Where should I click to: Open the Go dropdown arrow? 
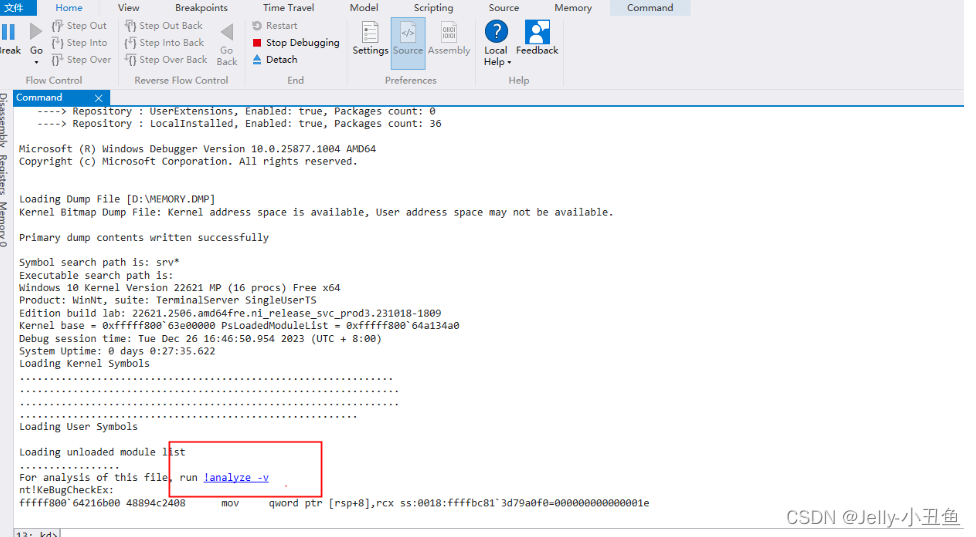pos(36,62)
